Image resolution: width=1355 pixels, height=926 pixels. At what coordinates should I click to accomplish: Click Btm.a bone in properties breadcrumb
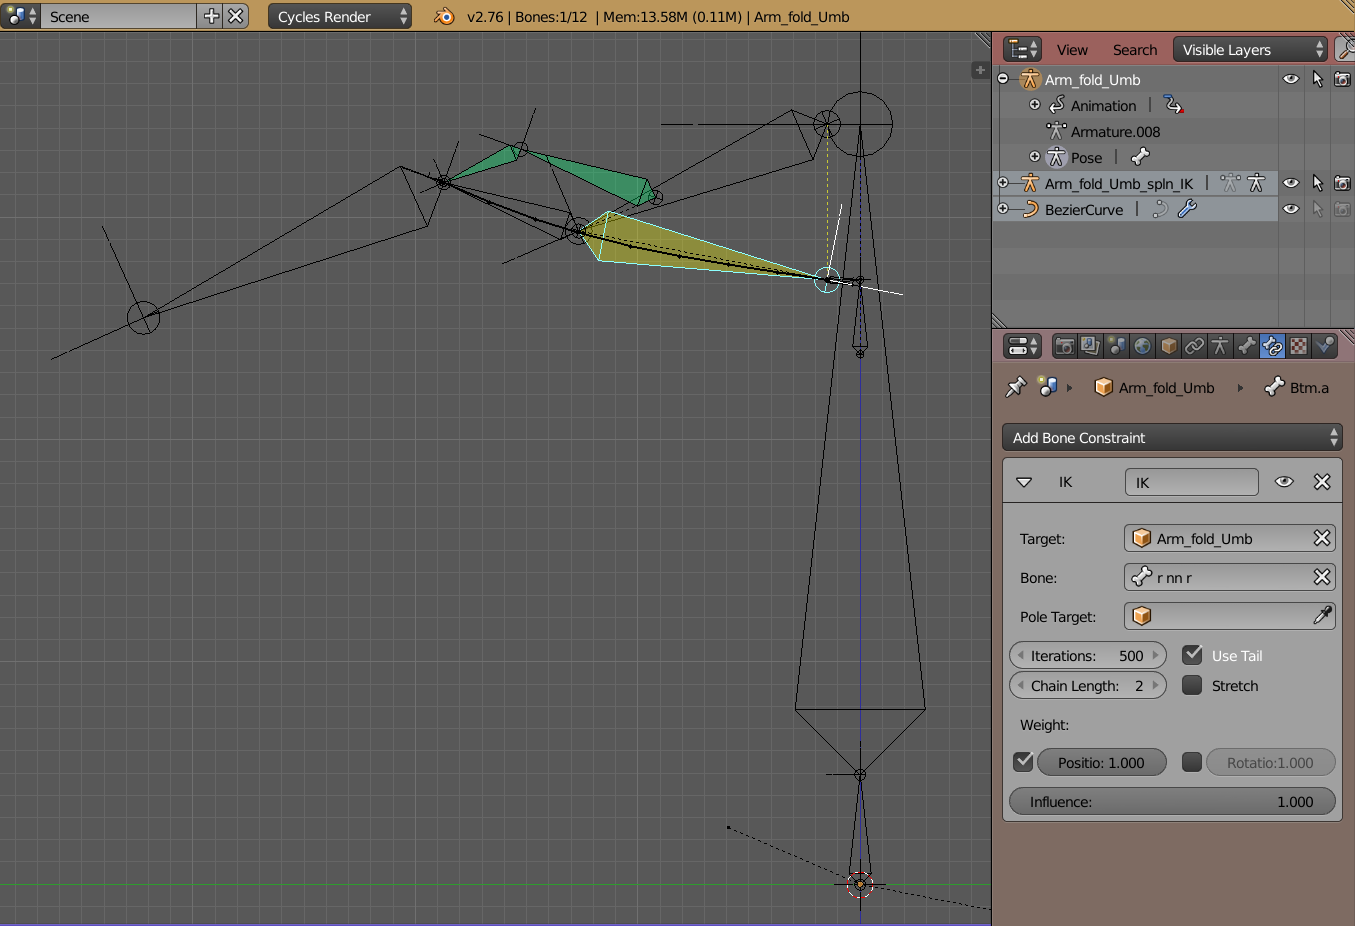coord(1297,387)
